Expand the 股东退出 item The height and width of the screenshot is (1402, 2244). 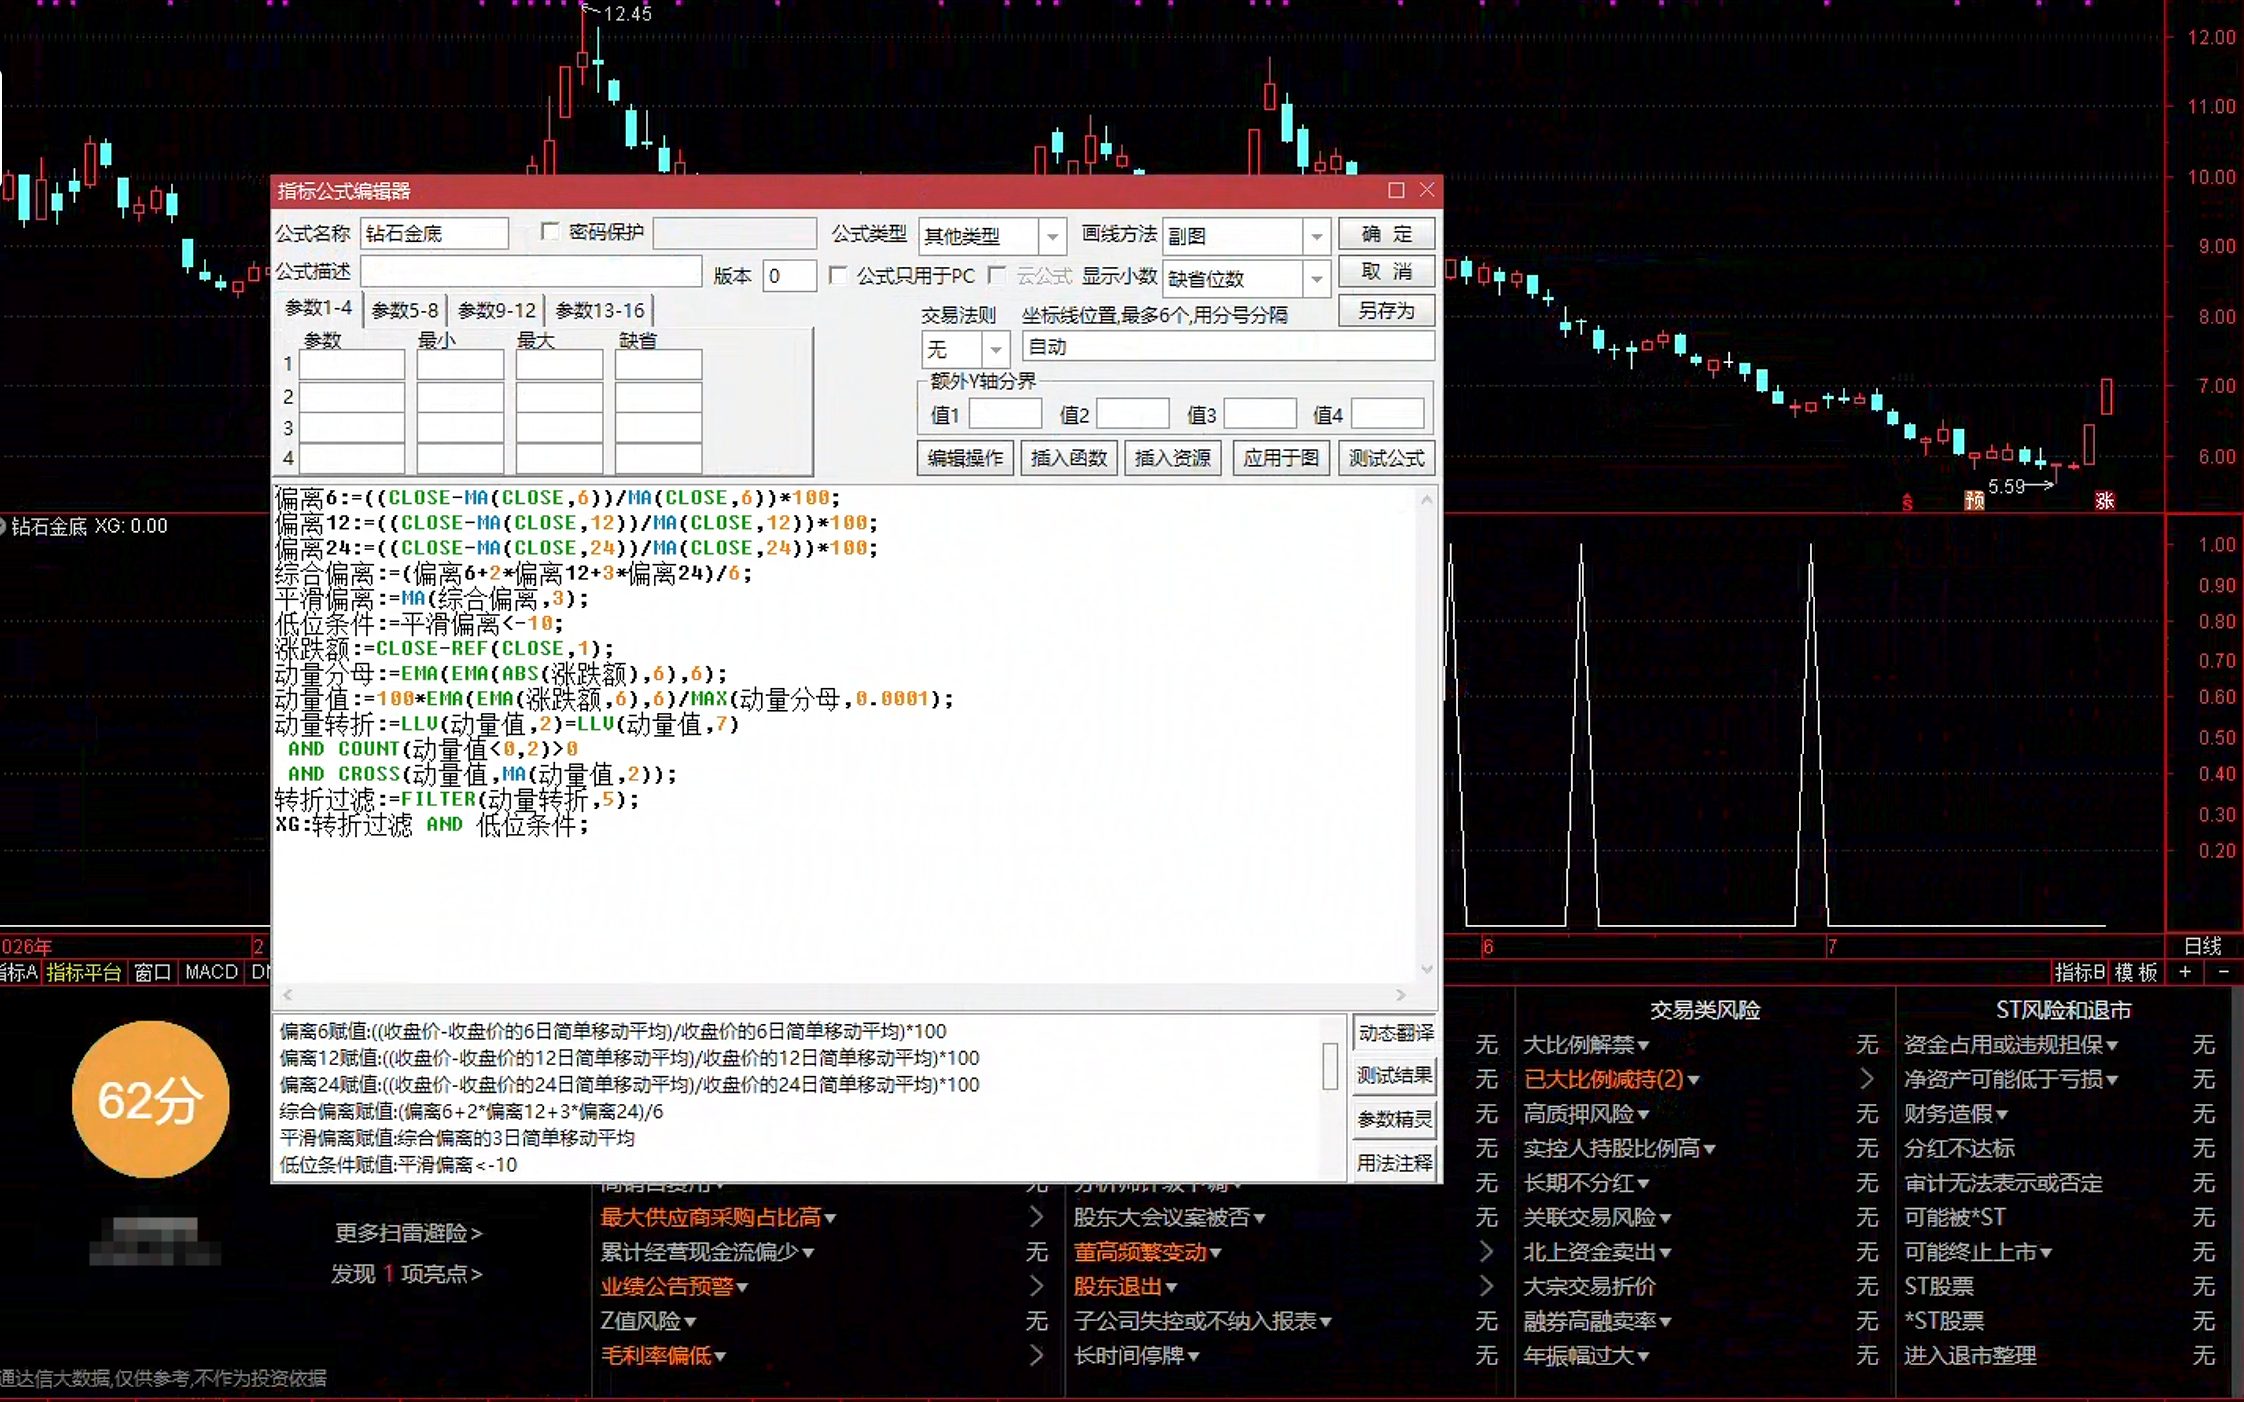1125,1286
